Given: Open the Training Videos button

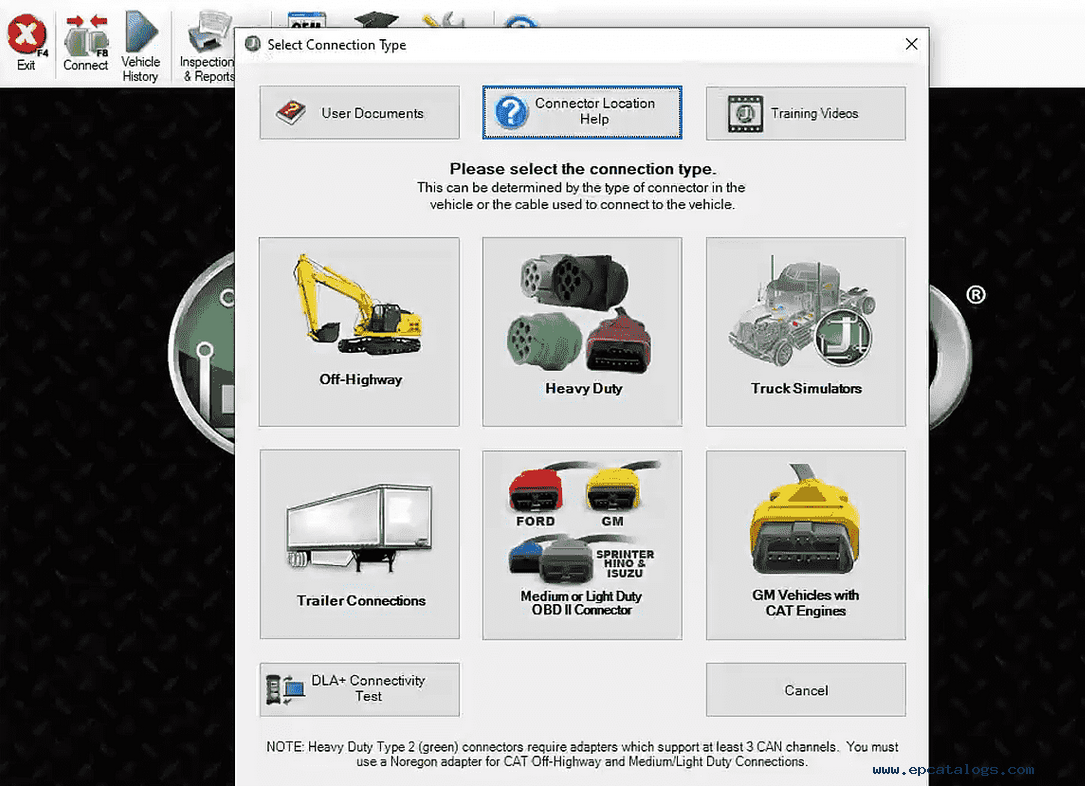Looking at the screenshot, I should pyautogui.click(x=805, y=113).
